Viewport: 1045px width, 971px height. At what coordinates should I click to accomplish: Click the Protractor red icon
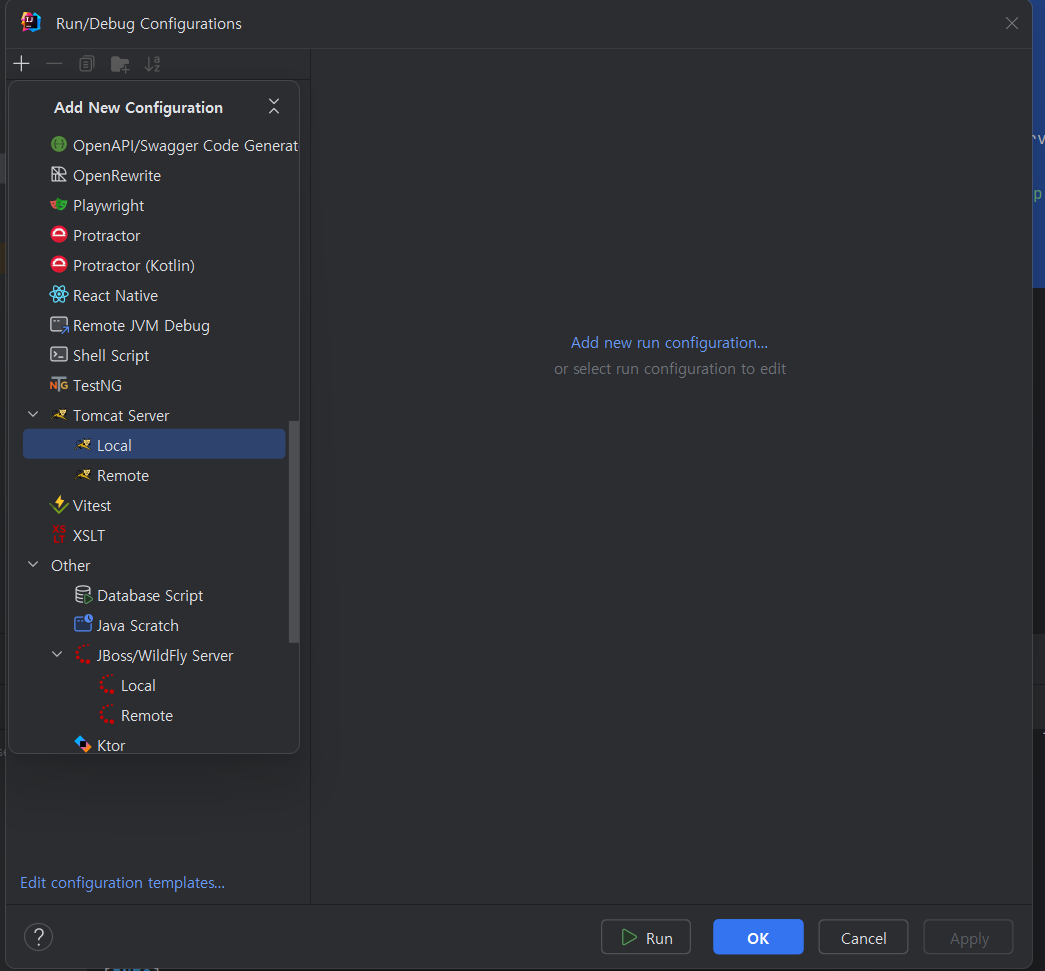59,235
